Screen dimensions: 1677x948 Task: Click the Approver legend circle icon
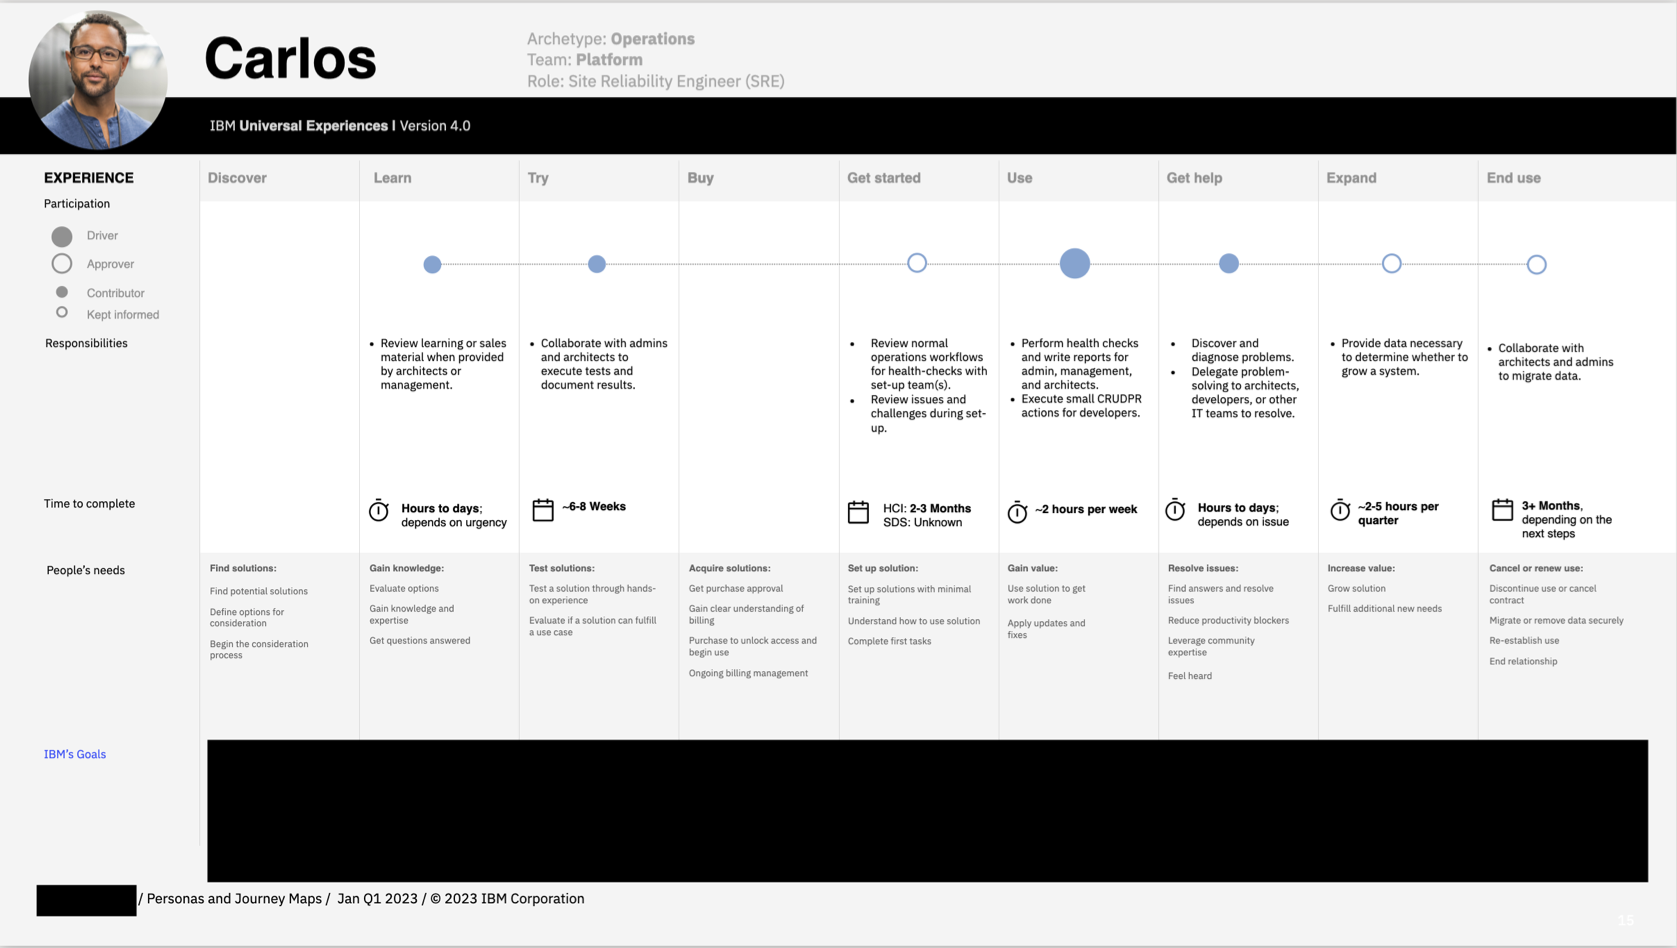(62, 264)
